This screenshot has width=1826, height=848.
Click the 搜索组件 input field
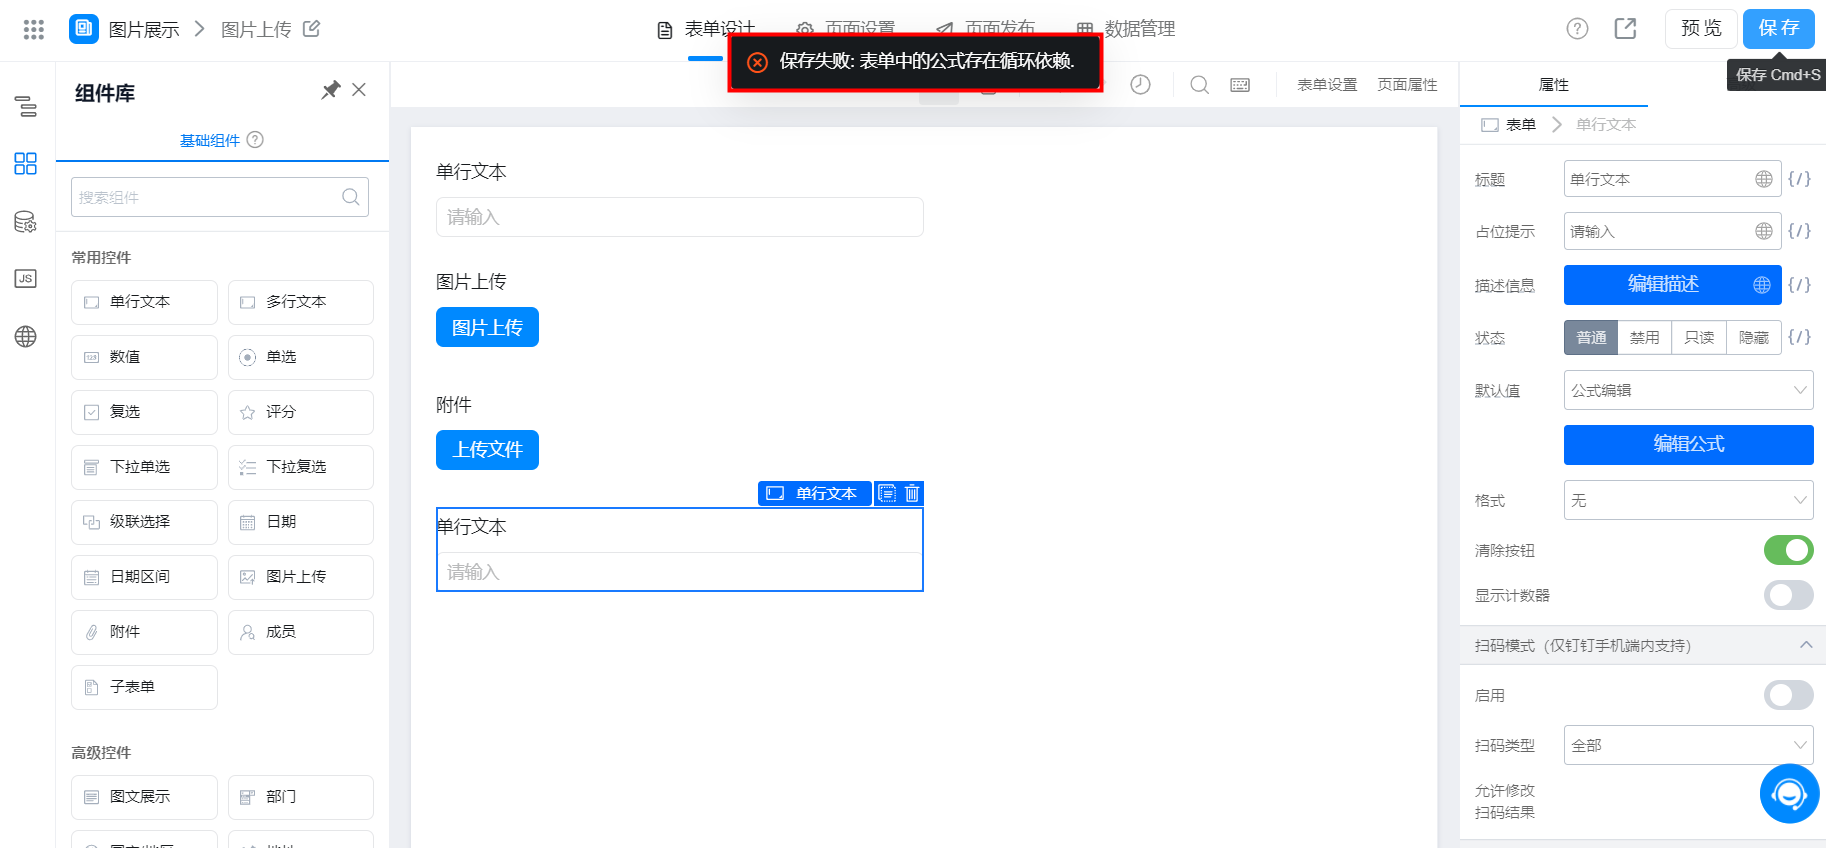click(x=220, y=197)
